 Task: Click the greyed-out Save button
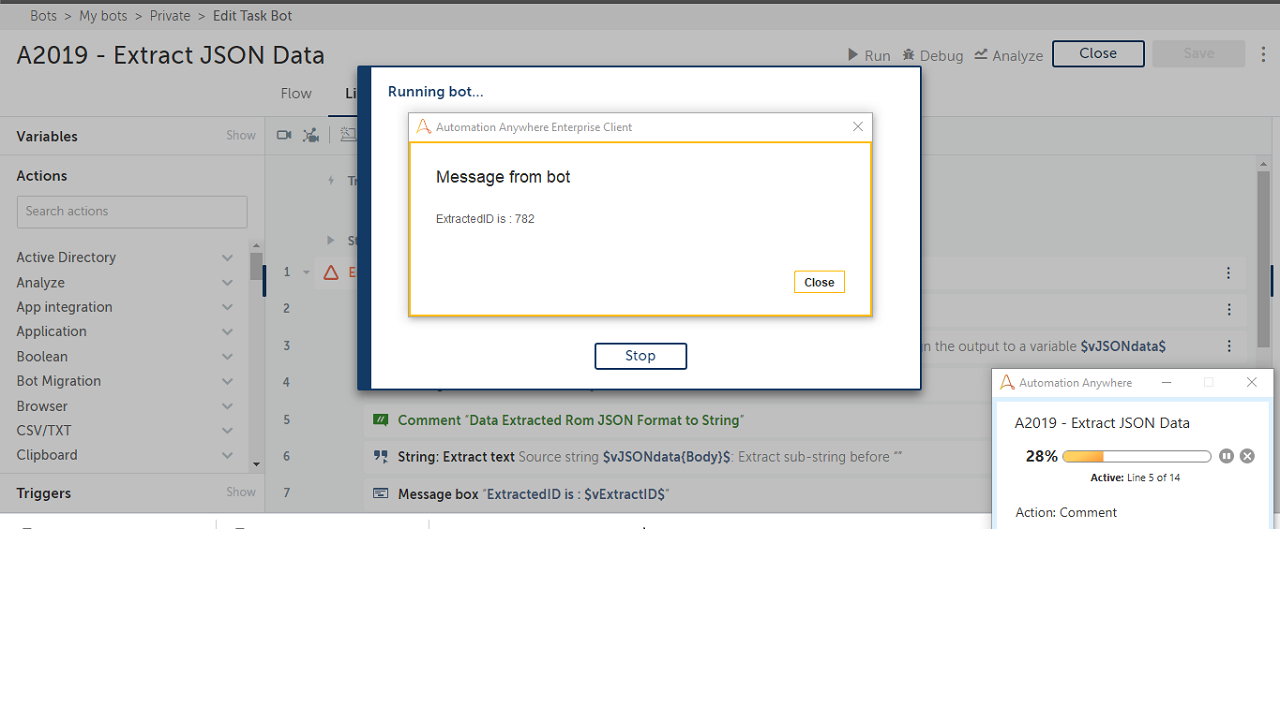pyautogui.click(x=1199, y=54)
